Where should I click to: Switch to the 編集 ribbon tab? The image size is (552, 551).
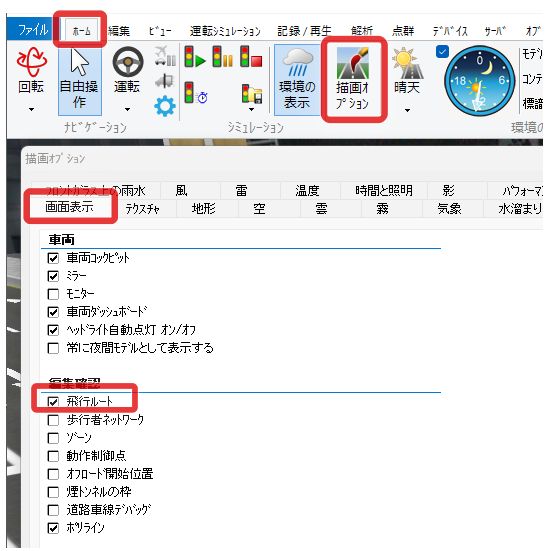pos(119,31)
